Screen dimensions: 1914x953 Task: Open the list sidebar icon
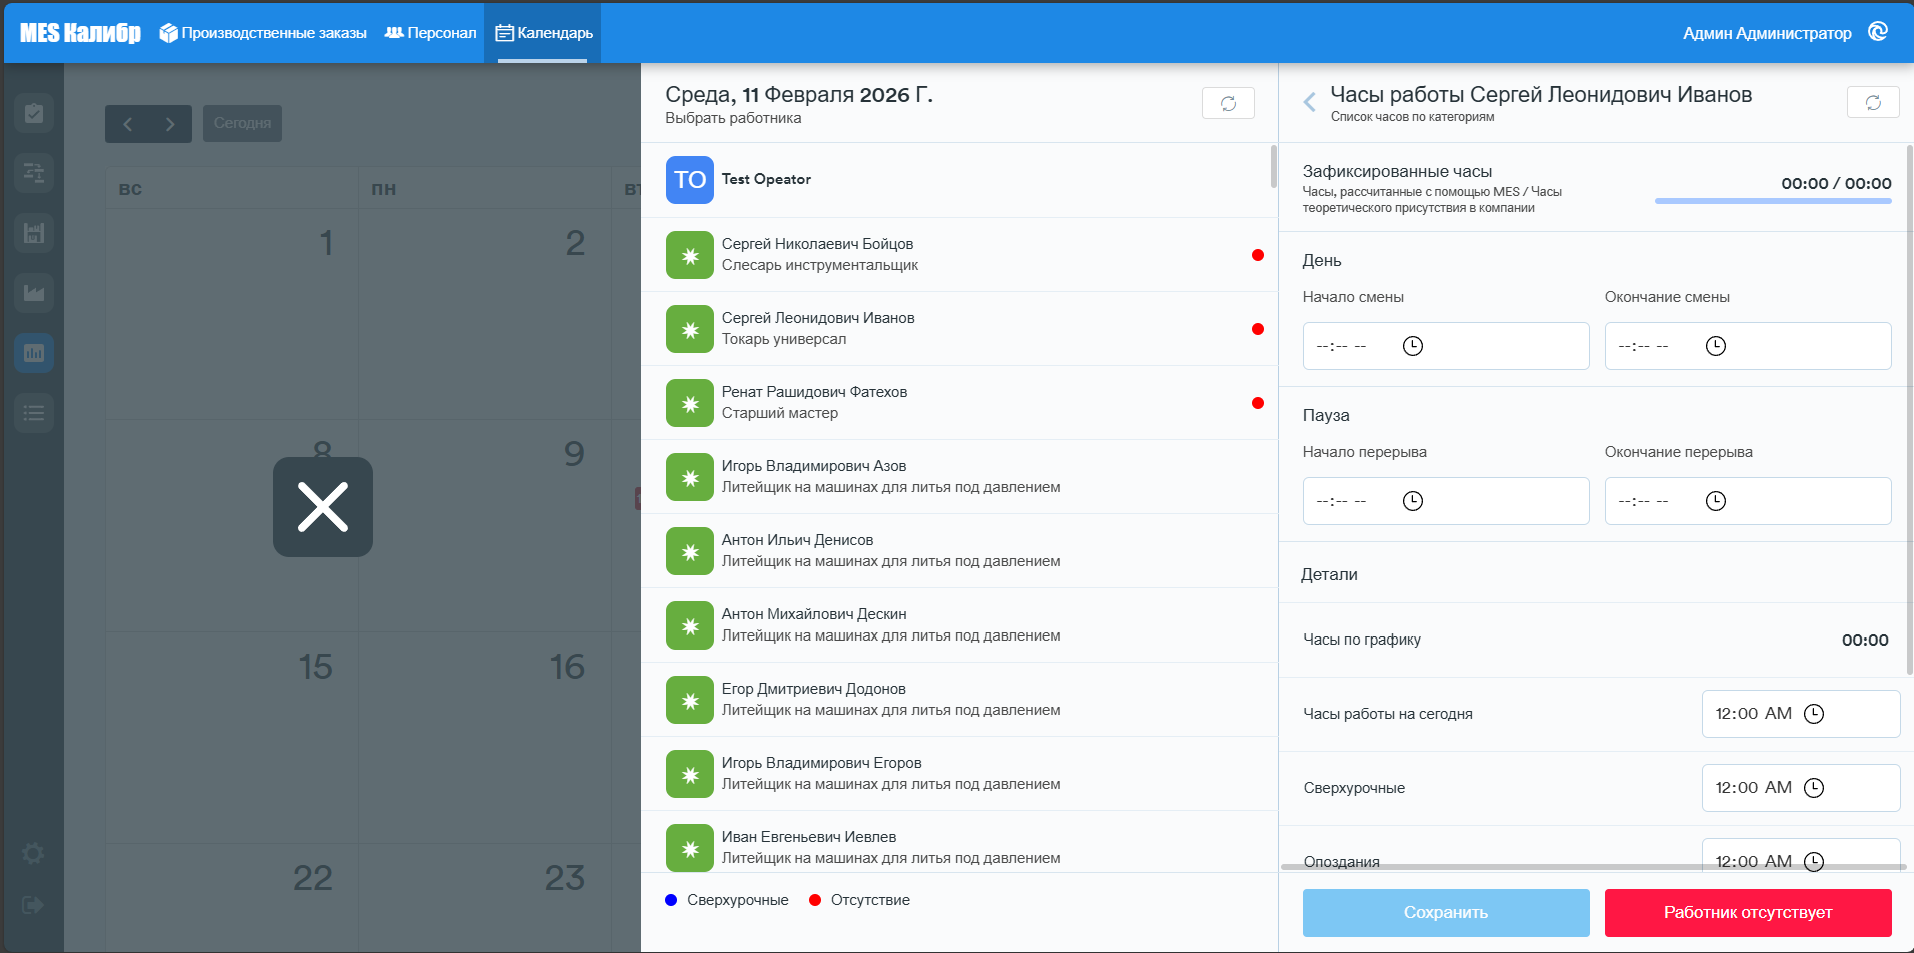(x=34, y=413)
